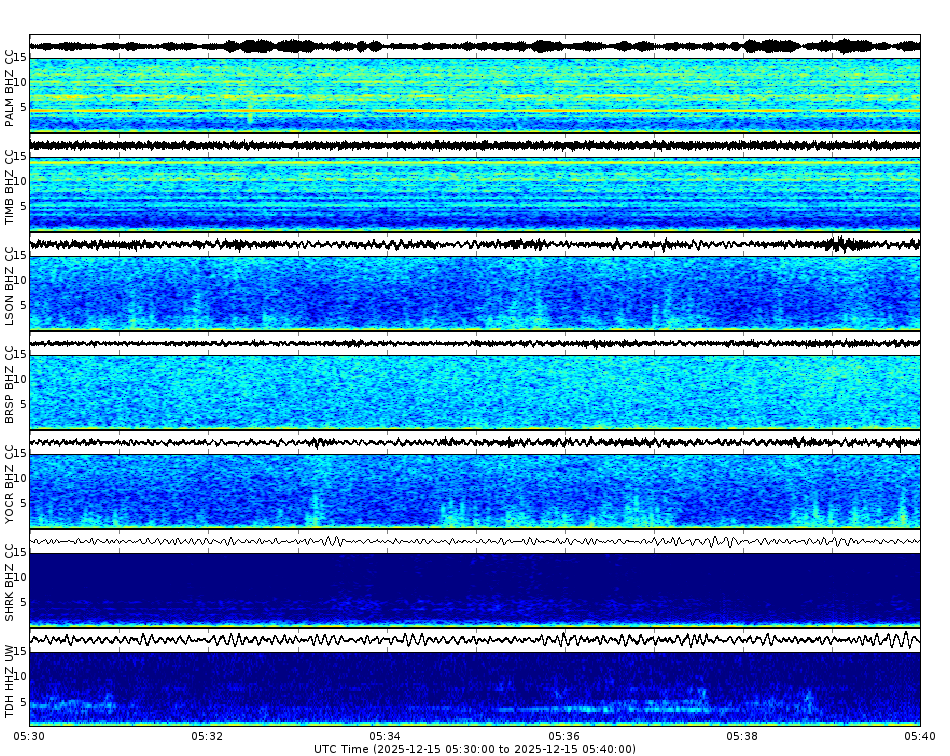
Task: Select the PALM BHZ CC station label
Action: coord(10,85)
